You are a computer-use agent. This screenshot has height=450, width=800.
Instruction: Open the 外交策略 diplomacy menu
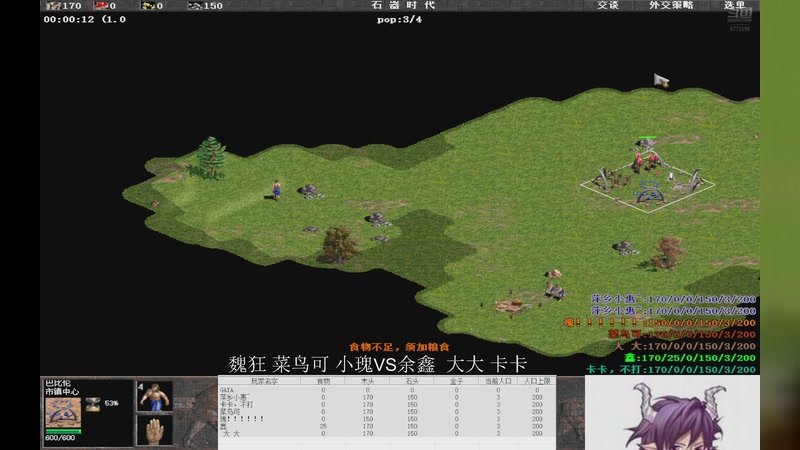click(x=671, y=5)
